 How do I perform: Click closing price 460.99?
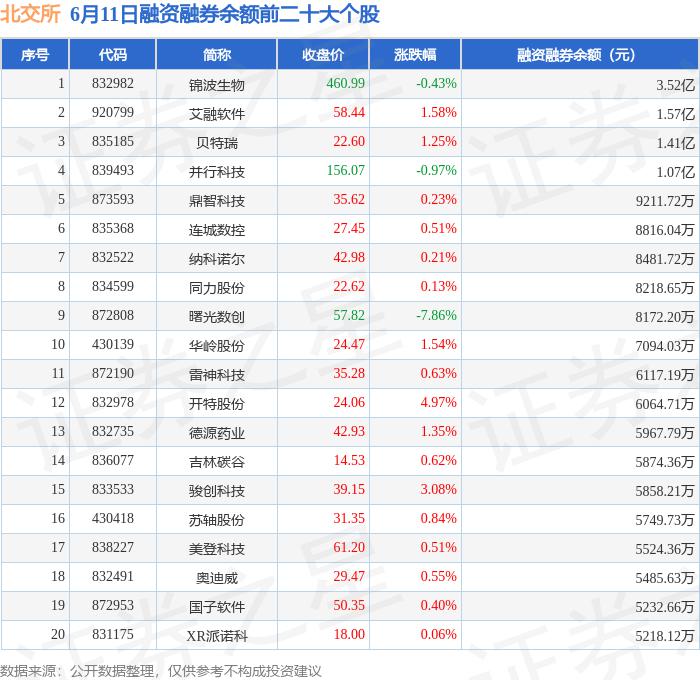345,83
